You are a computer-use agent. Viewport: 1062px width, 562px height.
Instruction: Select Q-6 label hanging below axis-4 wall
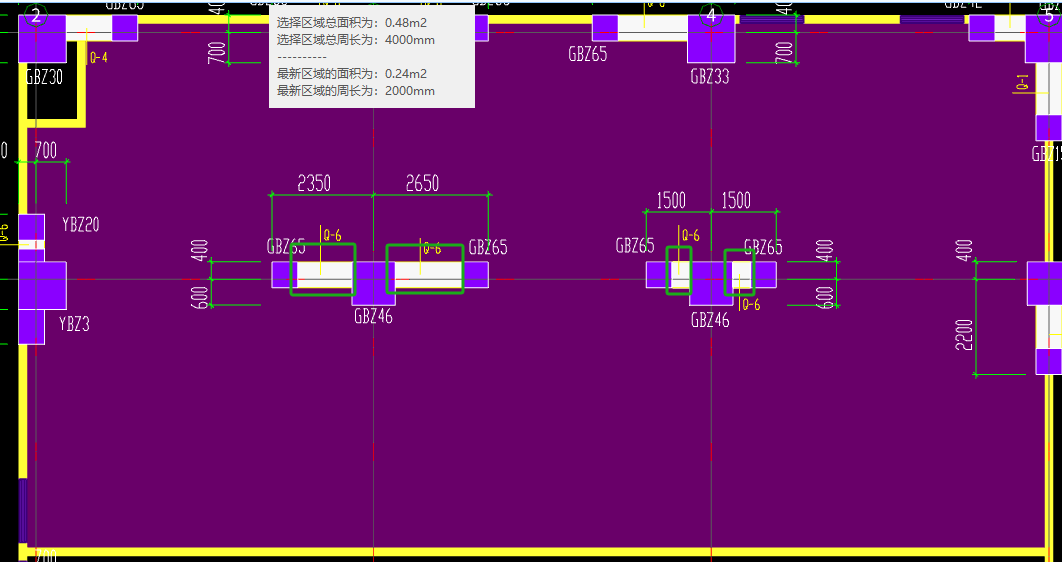point(751,305)
